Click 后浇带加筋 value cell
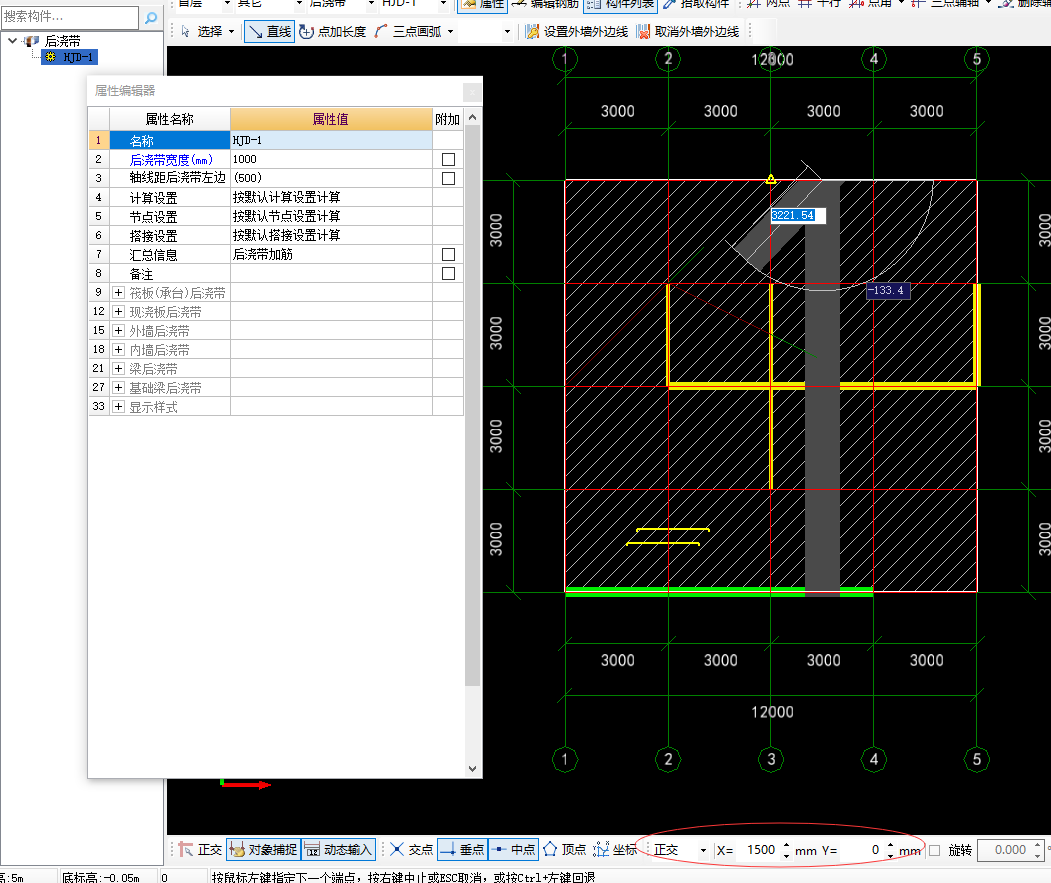The image size is (1051, 883). 331,255
